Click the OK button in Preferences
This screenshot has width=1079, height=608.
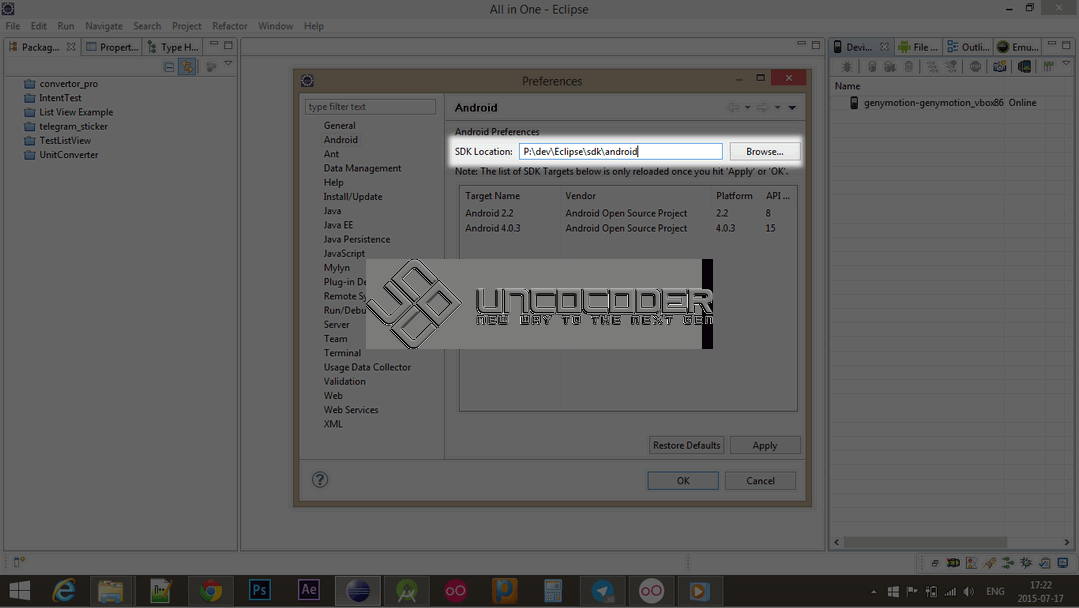[683, 481]
